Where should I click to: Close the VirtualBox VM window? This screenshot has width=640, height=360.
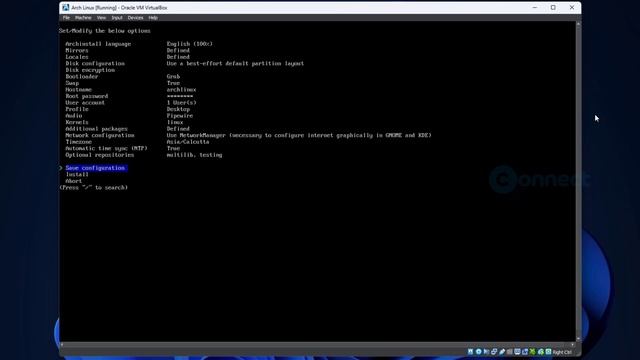pyautogui.click(x=571, y=7)
